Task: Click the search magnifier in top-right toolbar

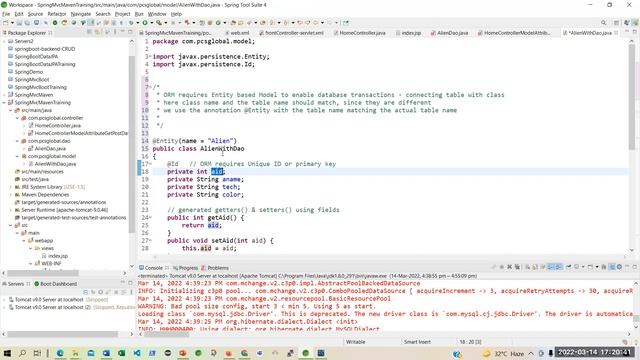Action: pos(603,23)
